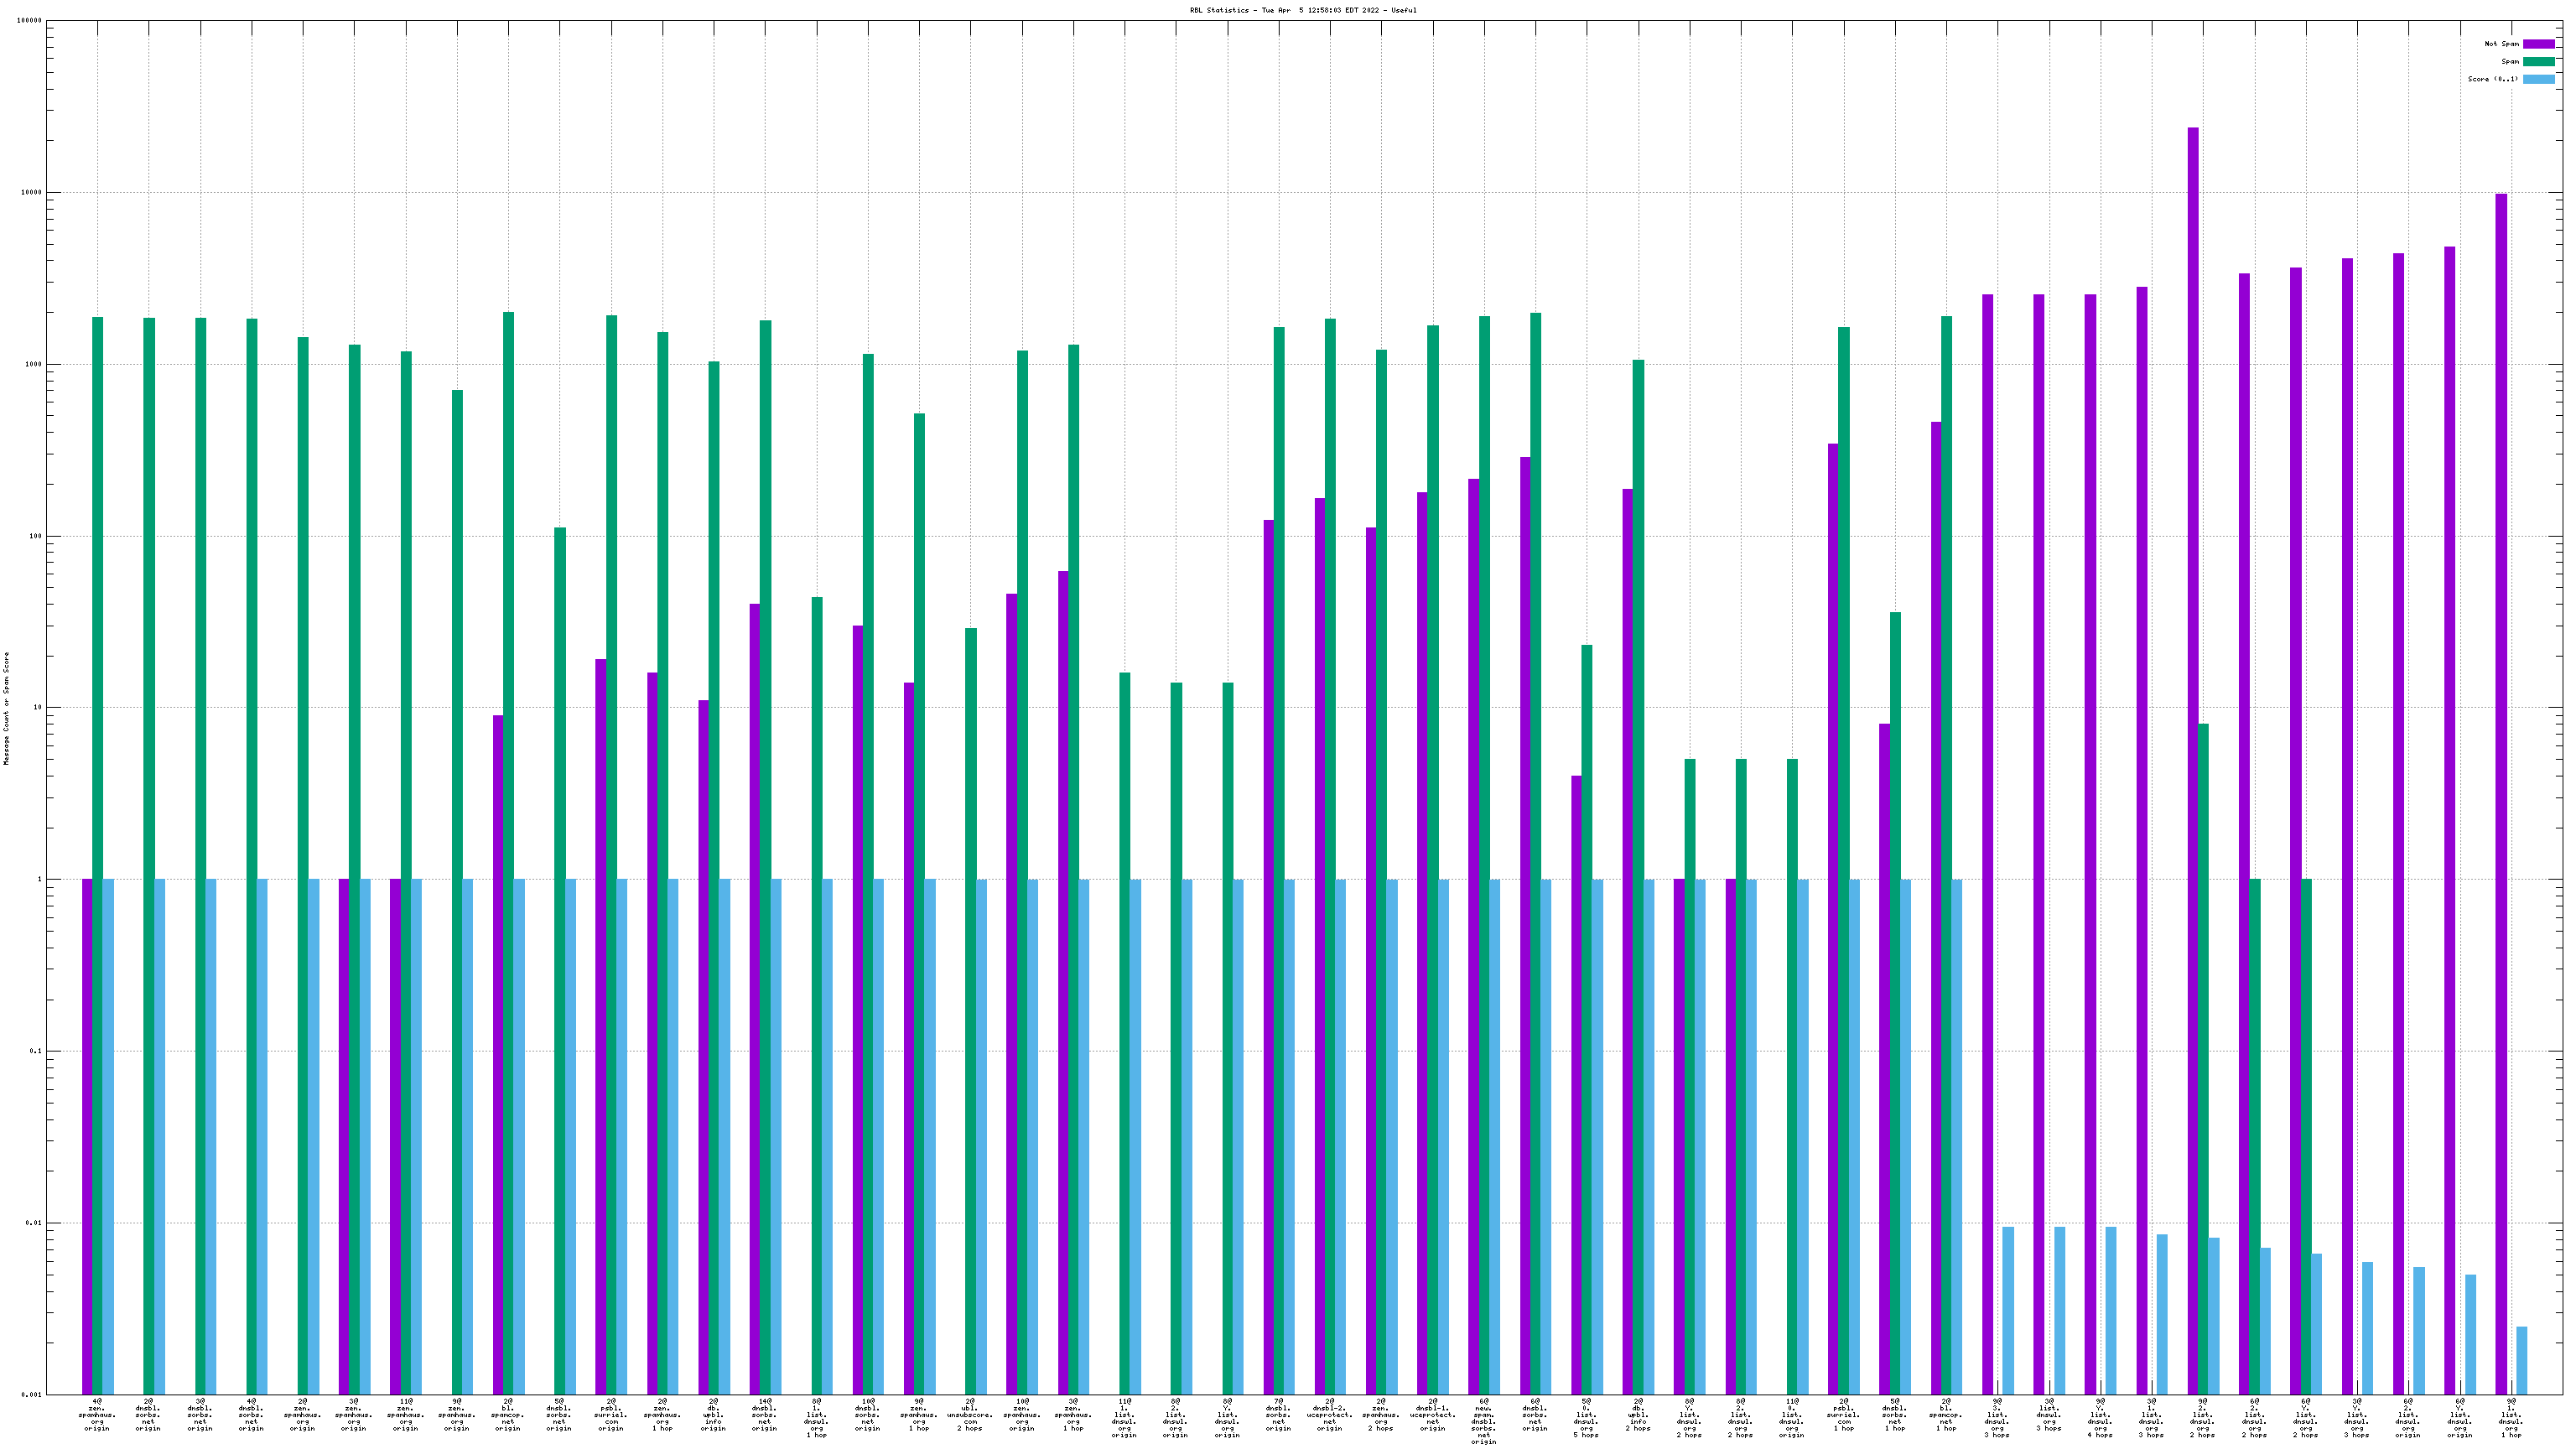
Task: Click the vertical 'Message Count or Spam Score' axis label
Action: pyautogui.click(x=6, y=708)
